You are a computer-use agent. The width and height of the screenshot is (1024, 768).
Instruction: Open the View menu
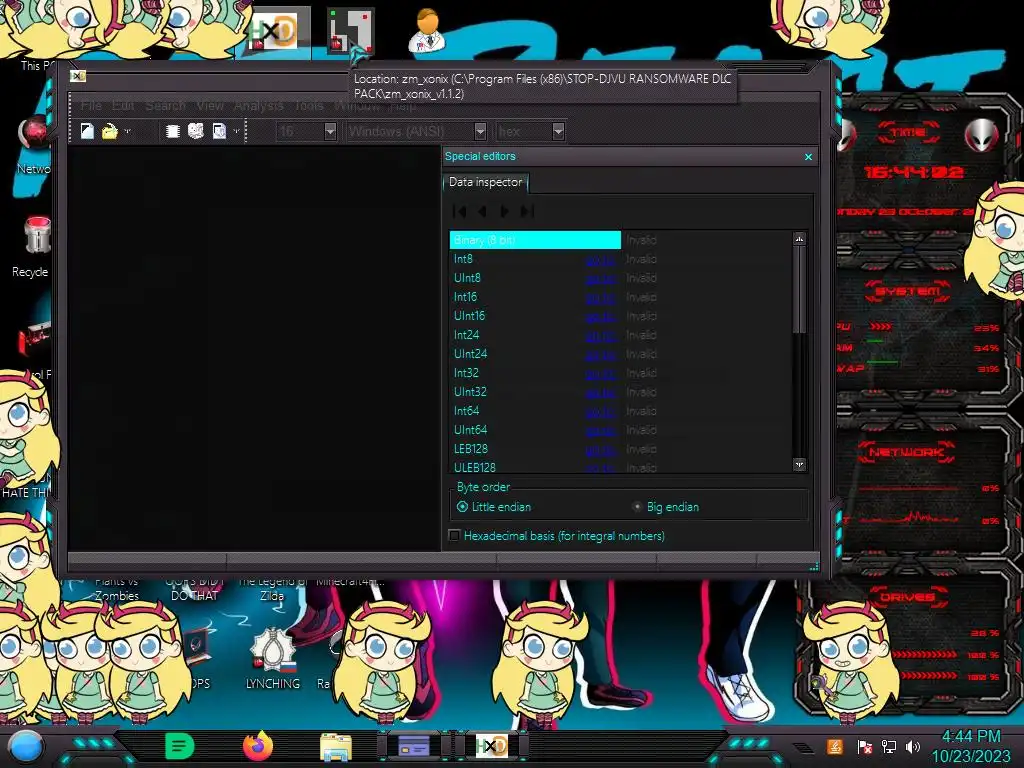coord(210,105)
